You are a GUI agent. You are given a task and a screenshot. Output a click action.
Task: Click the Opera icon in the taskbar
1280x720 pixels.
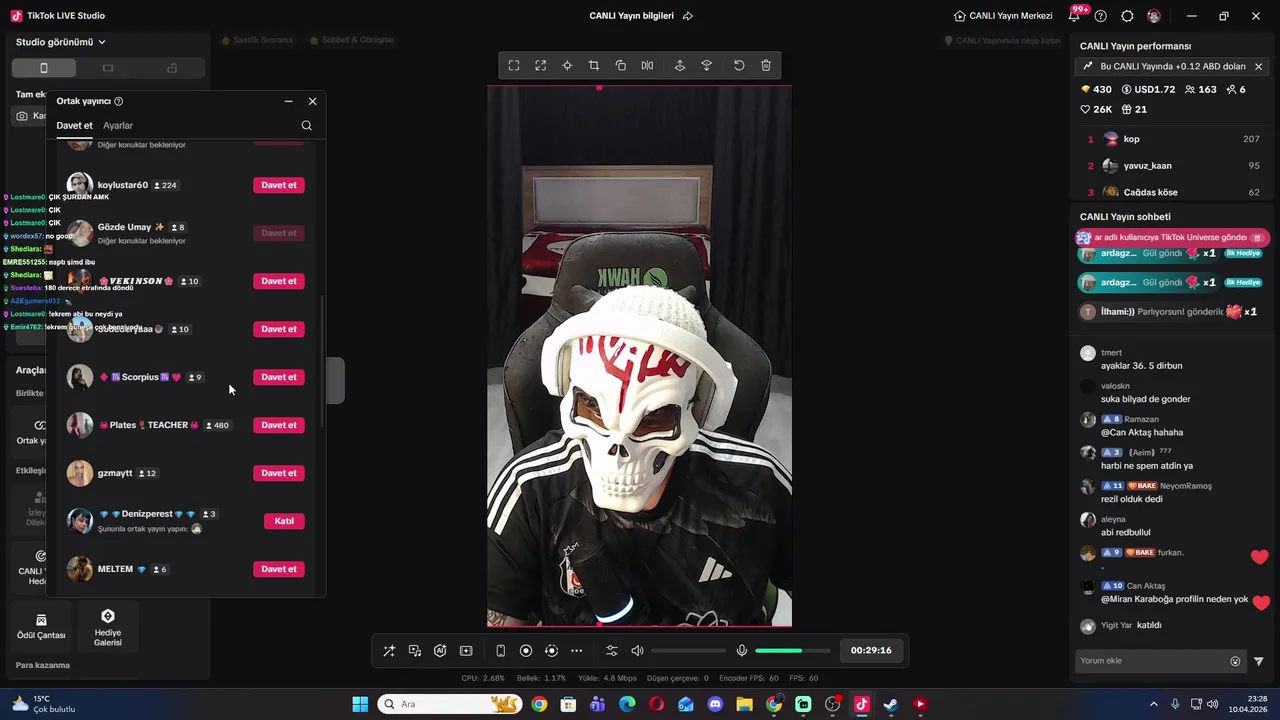point(656,704)
